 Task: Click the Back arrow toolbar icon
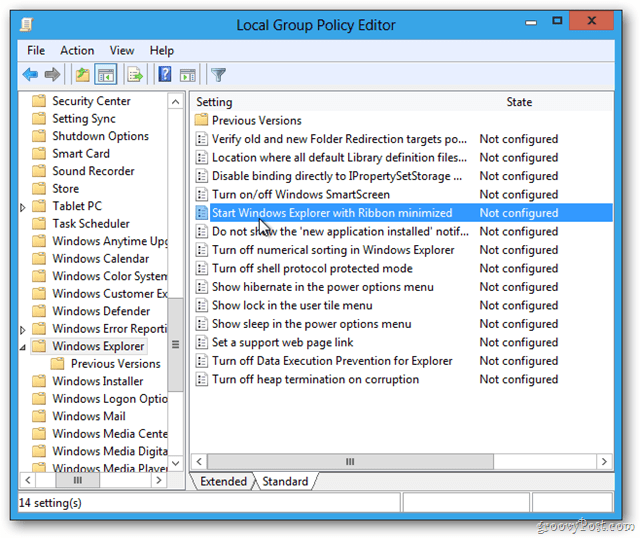click(x=31, y=75)
